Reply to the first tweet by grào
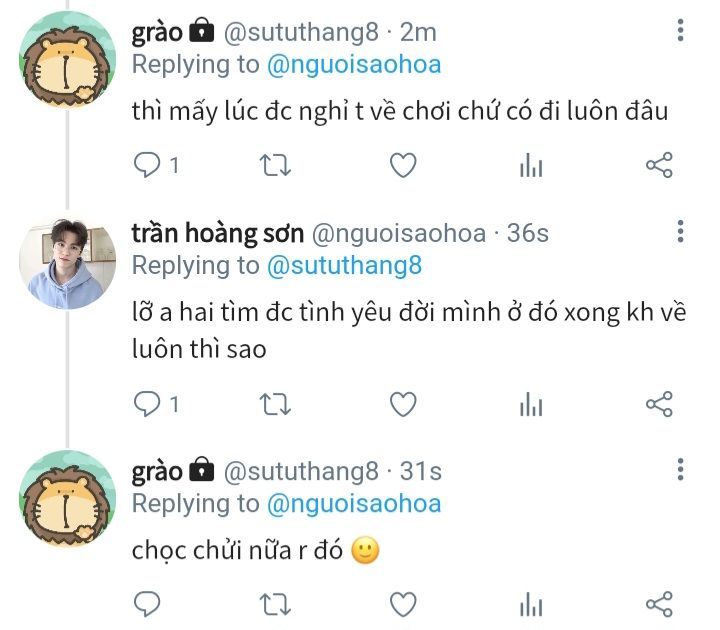The height and width of the screenshot is (630, 720). coord(147,165)
